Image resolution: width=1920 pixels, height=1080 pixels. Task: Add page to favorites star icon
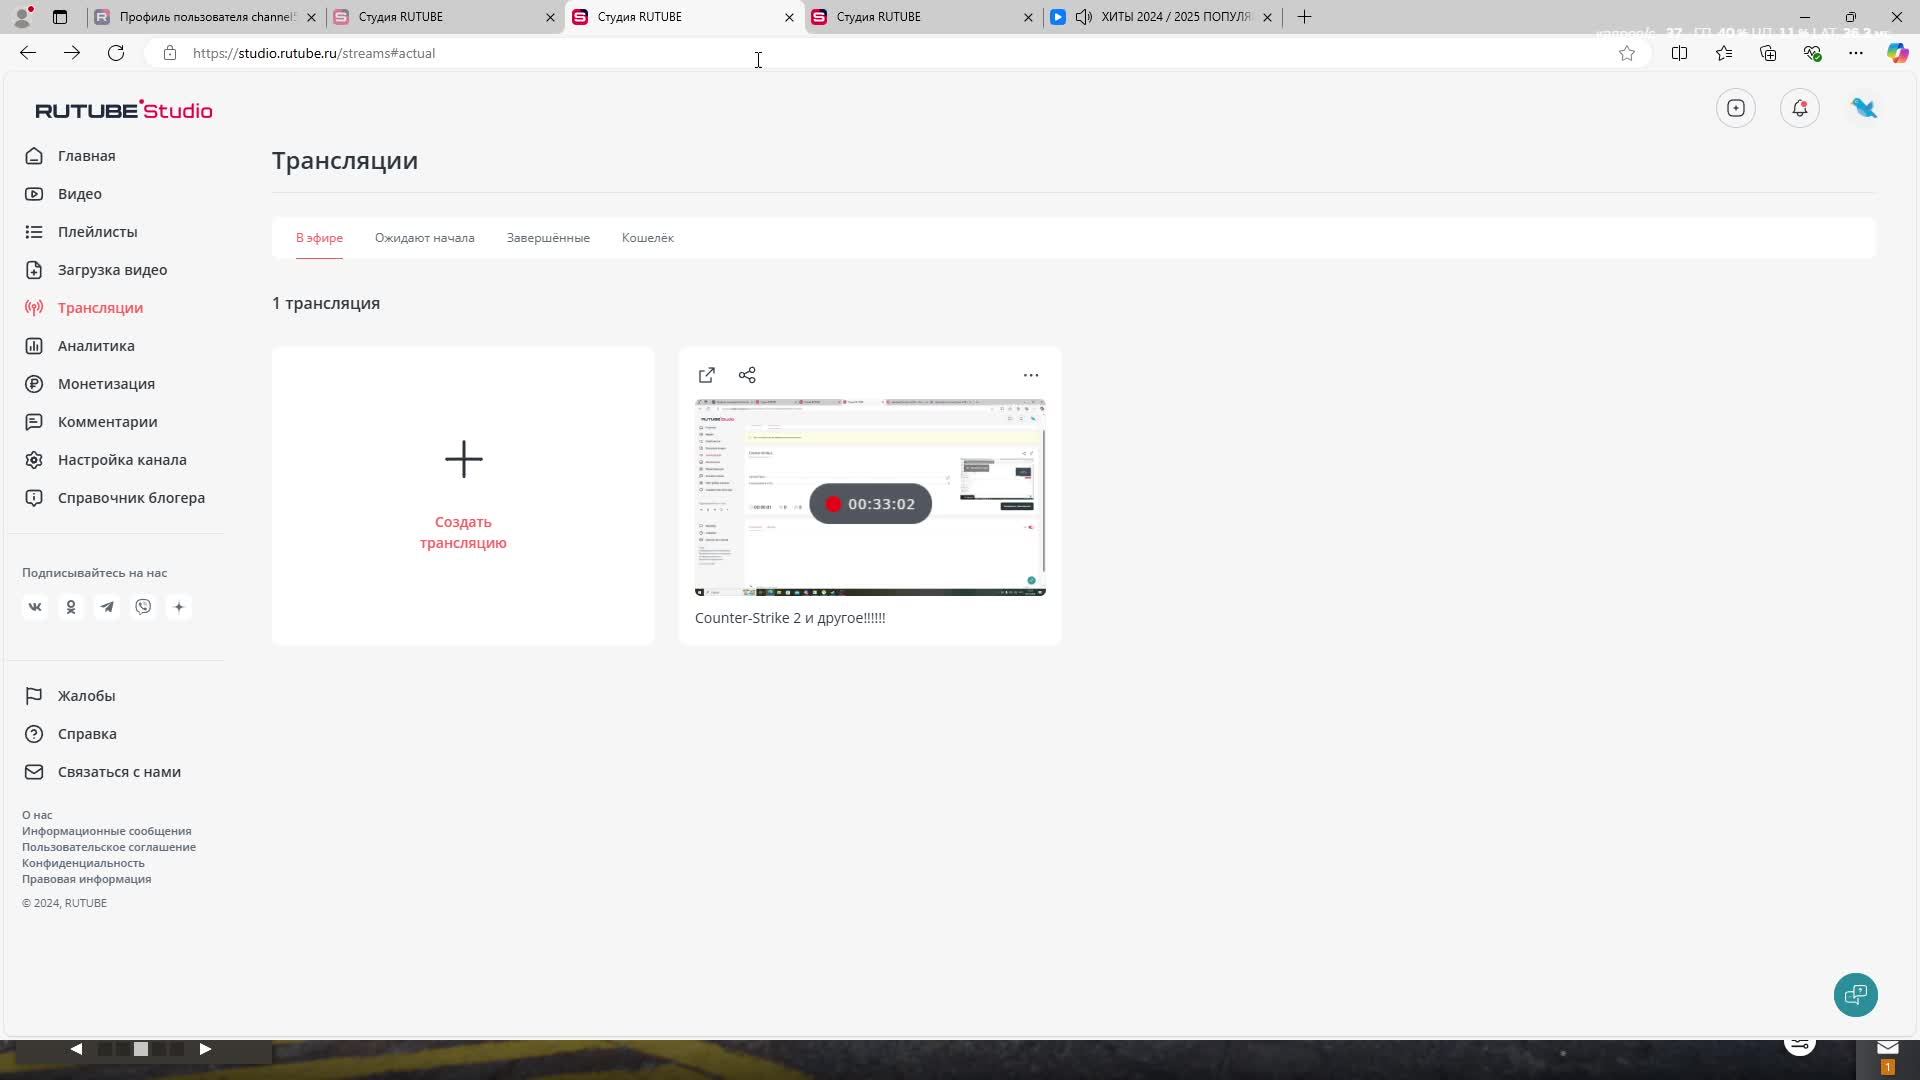click(x=1627, y=53)
